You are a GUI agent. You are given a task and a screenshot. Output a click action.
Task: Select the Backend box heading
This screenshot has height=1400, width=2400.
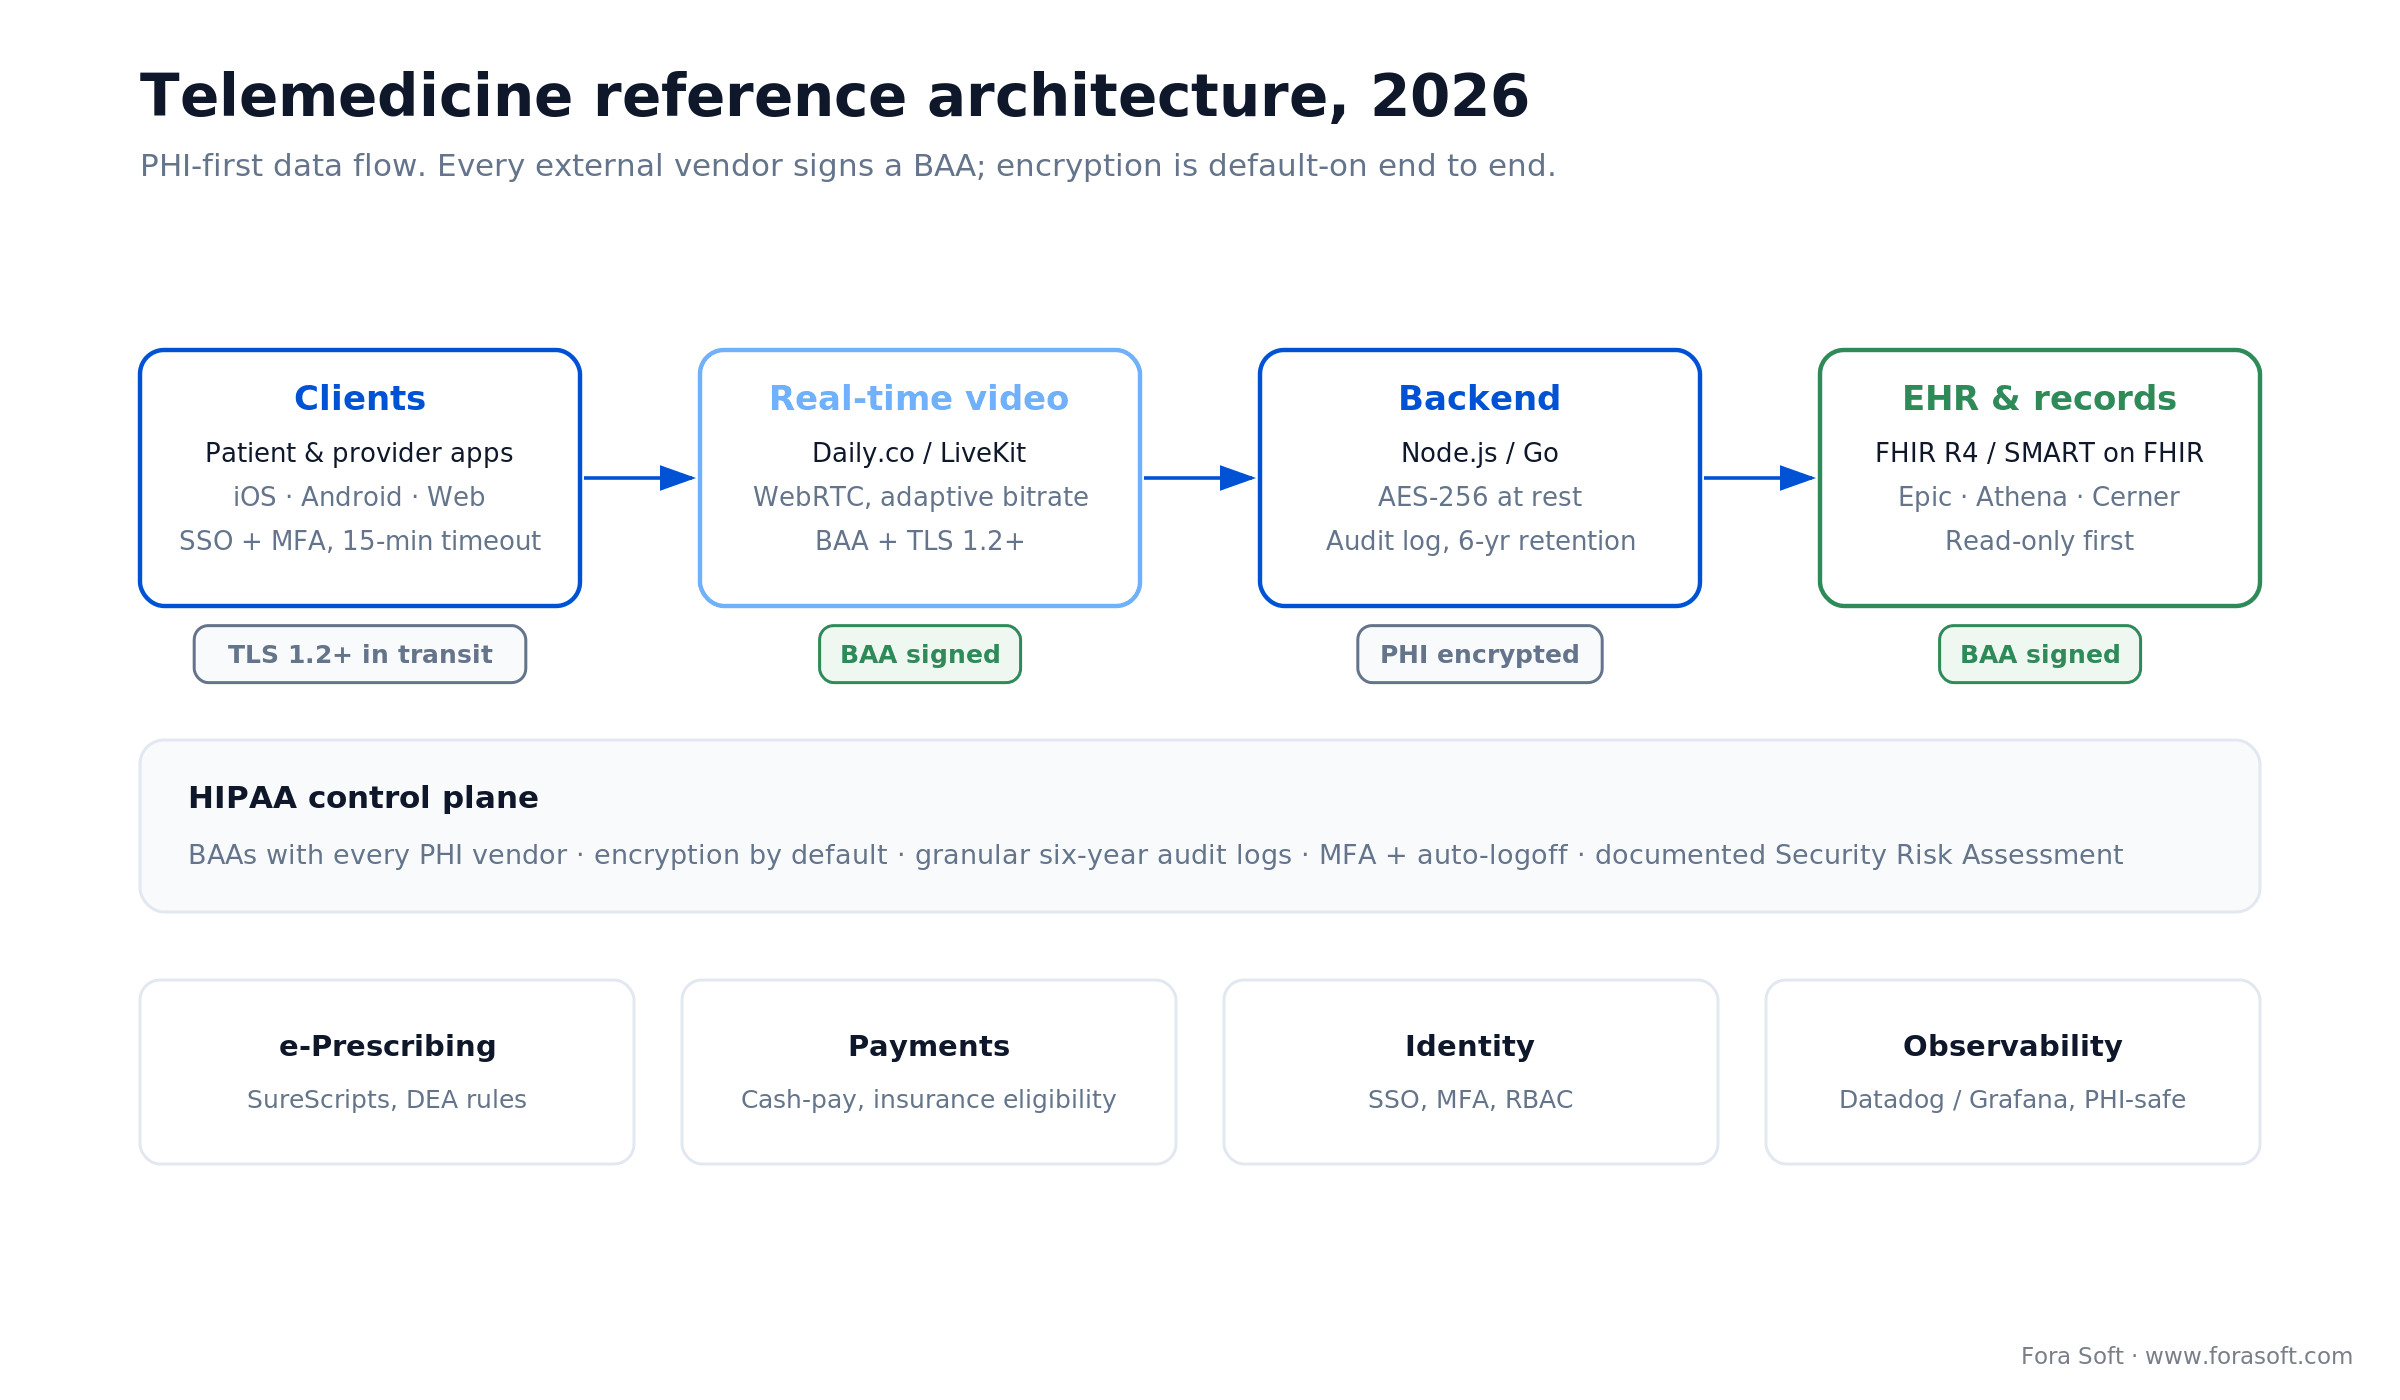point(1479,398)
